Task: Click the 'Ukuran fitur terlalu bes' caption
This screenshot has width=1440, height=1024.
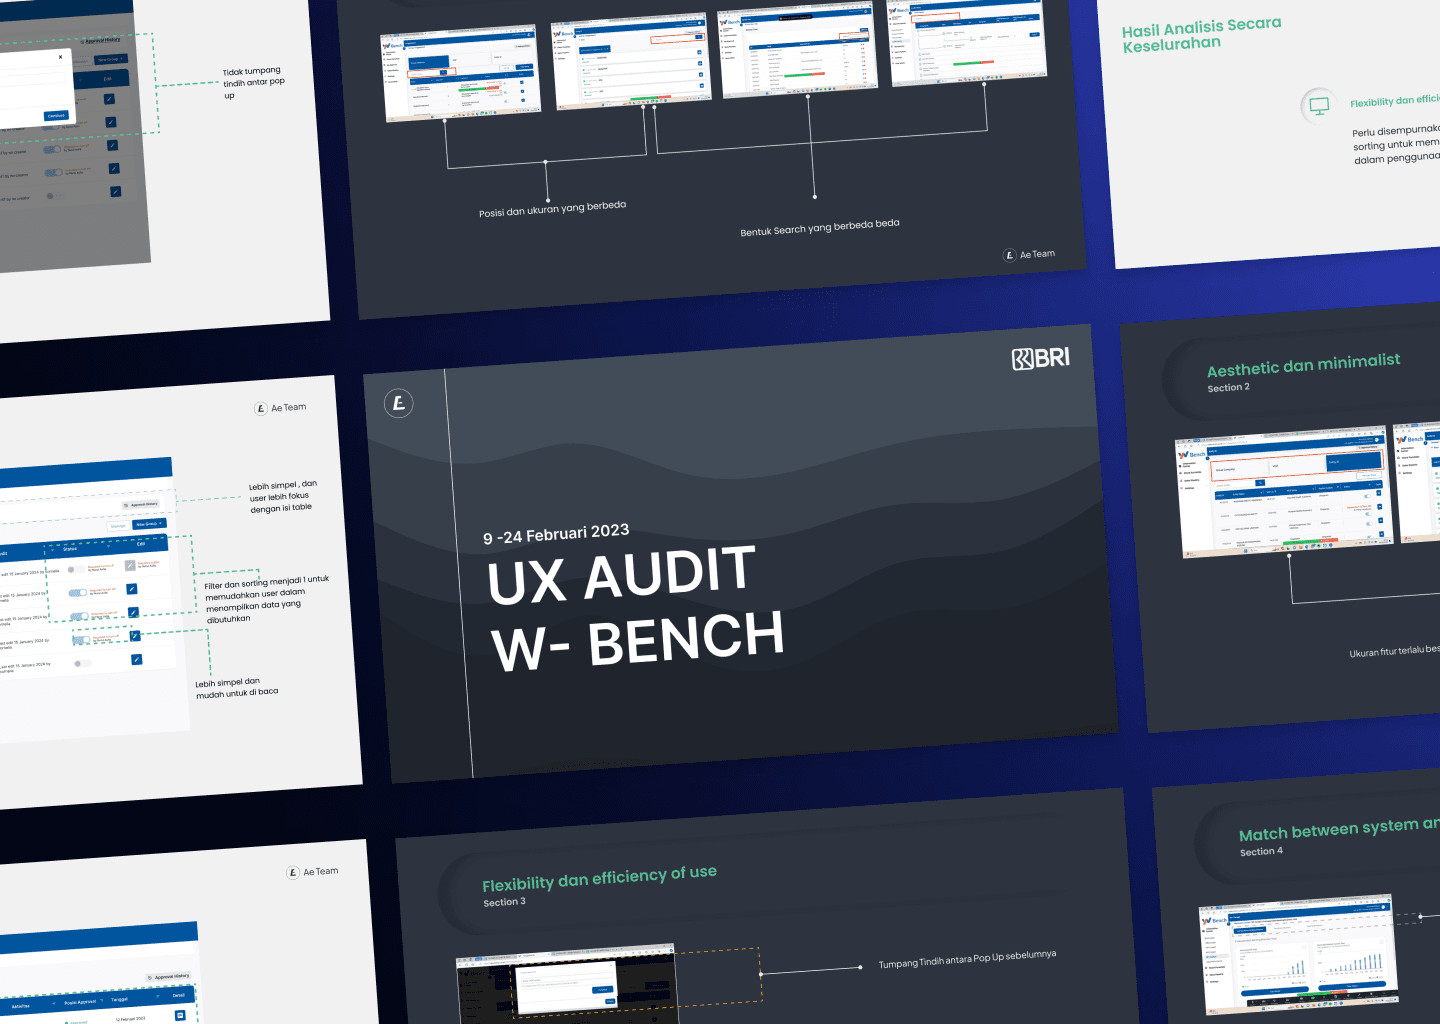Action: coord(1394,651)
